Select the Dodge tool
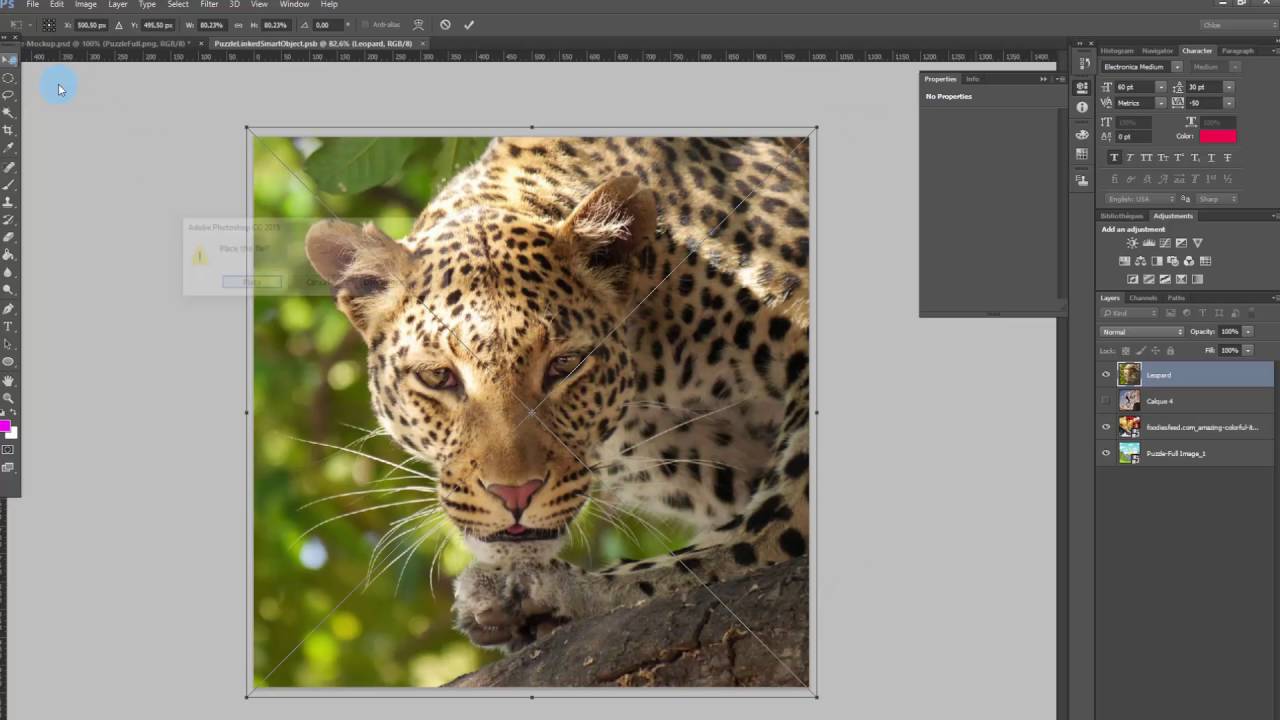1280x720 pixels. (8, 290)
